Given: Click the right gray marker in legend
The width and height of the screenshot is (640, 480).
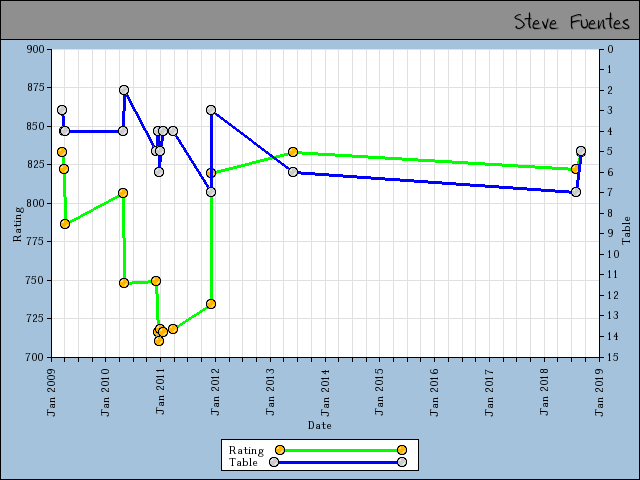Looking at the screenshot, I should tap(401, 462).
